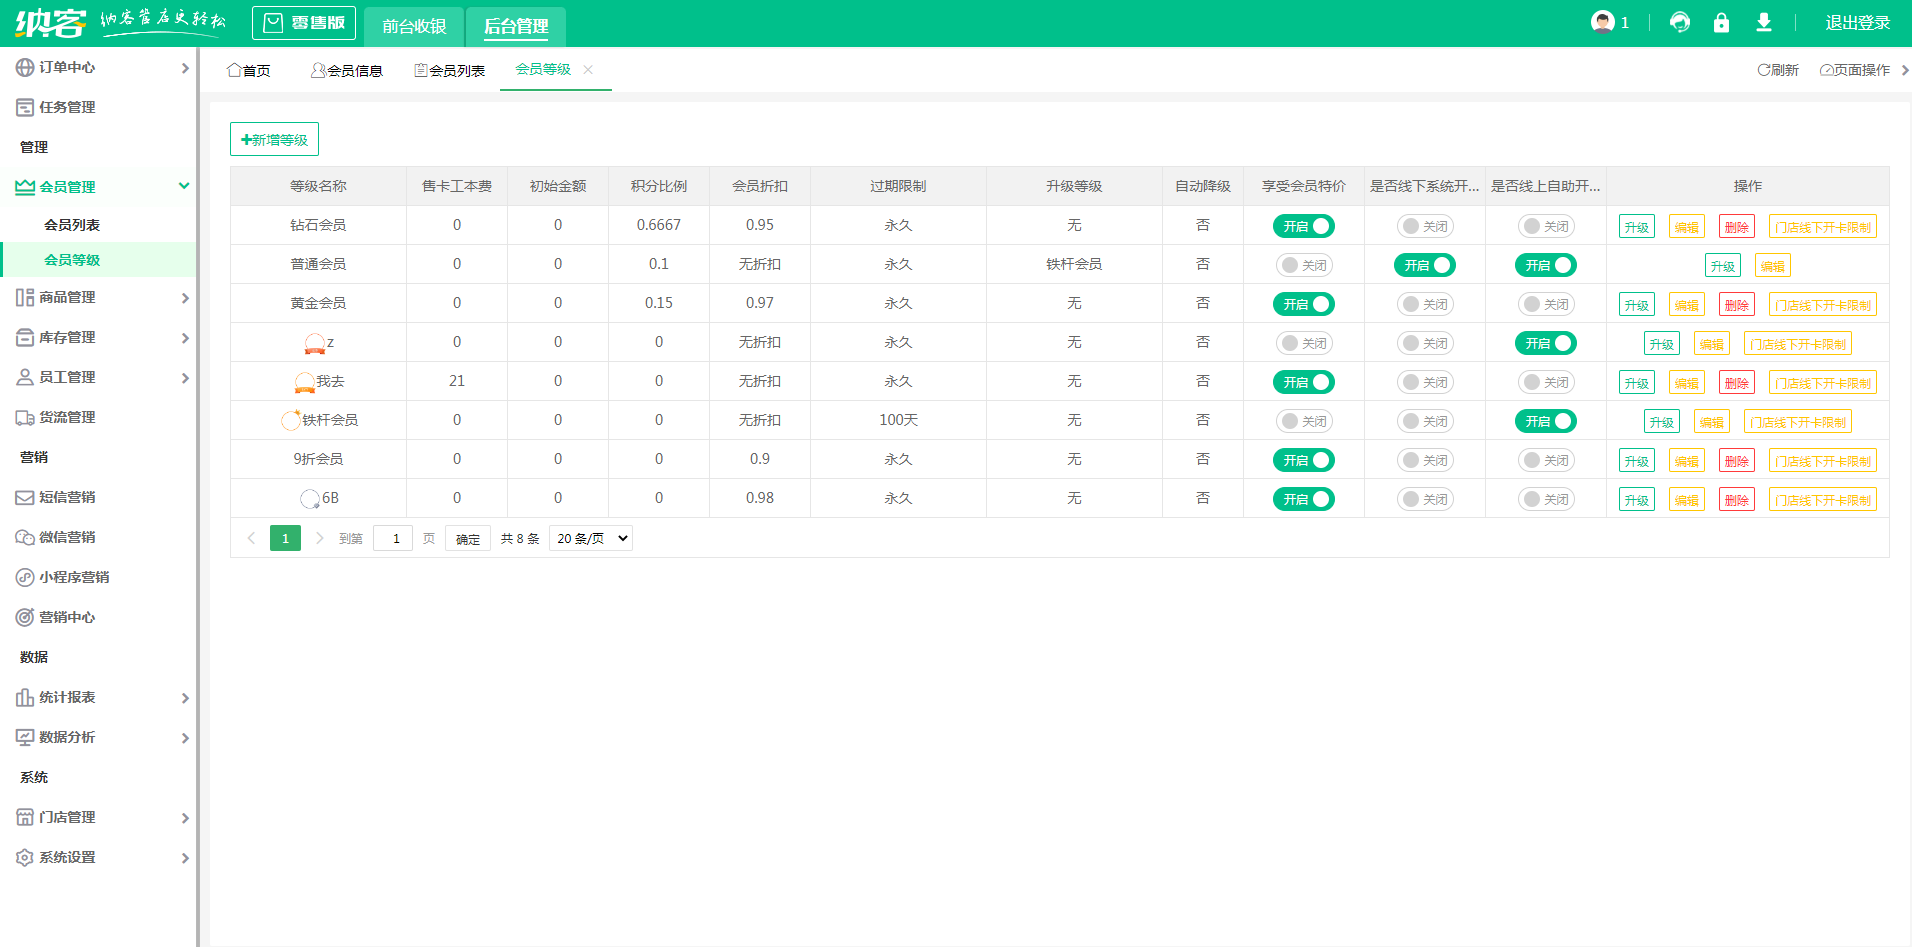The height and width of the screenshot is (947, 1912).
Task: Open WeChat marketing (微信营销) sidebar item
Action: (x=67, y=537)
